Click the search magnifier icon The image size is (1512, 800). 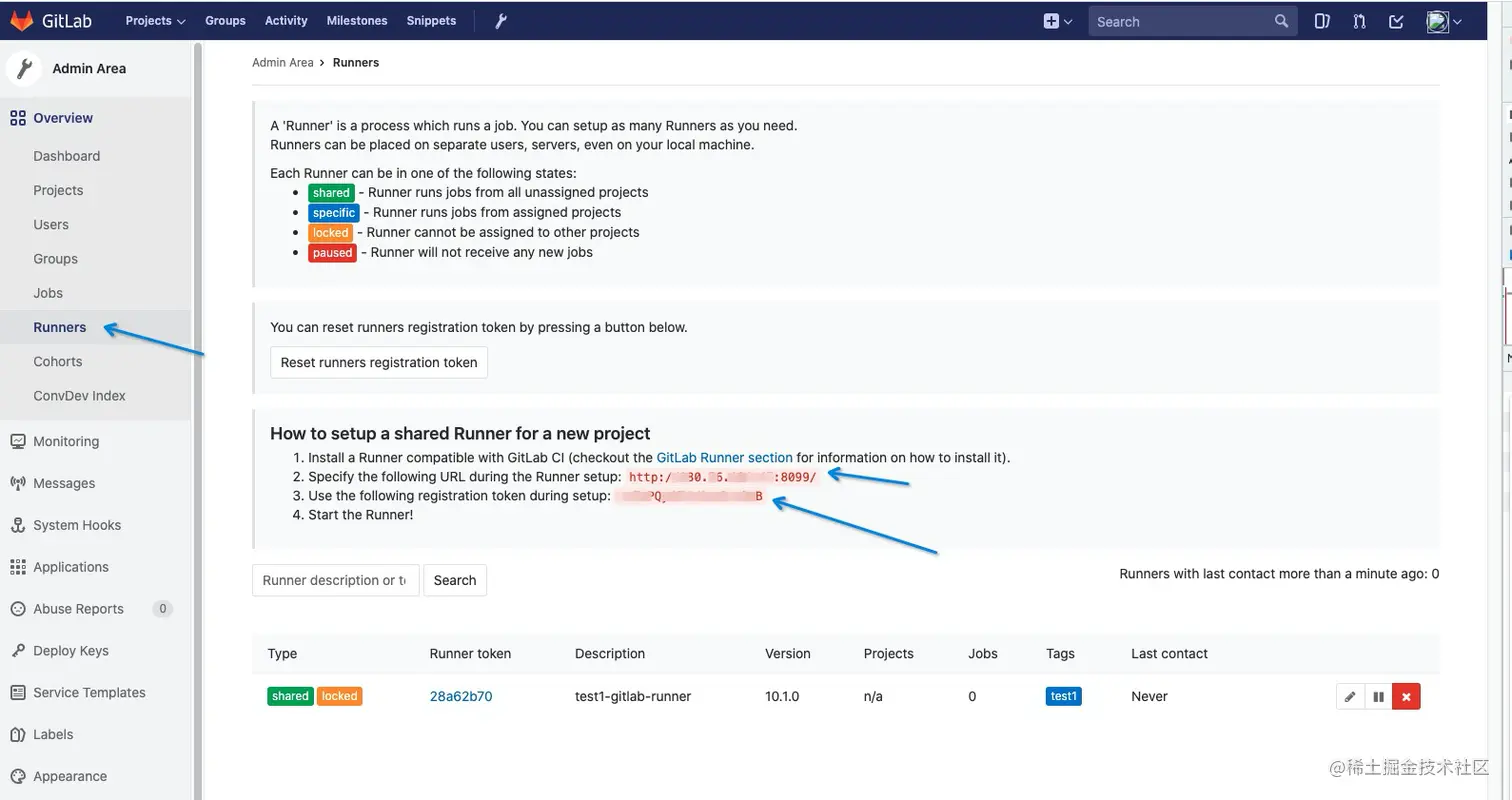pos(1281,21)
